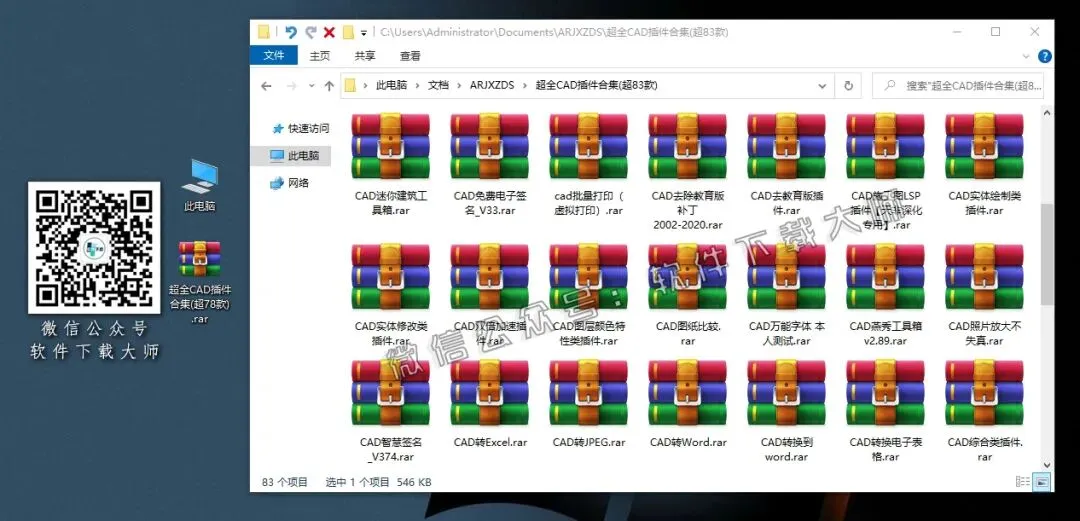Refresh the current folder view
The height and width of the screenshot is (521, 1080).
pos(848,86)
